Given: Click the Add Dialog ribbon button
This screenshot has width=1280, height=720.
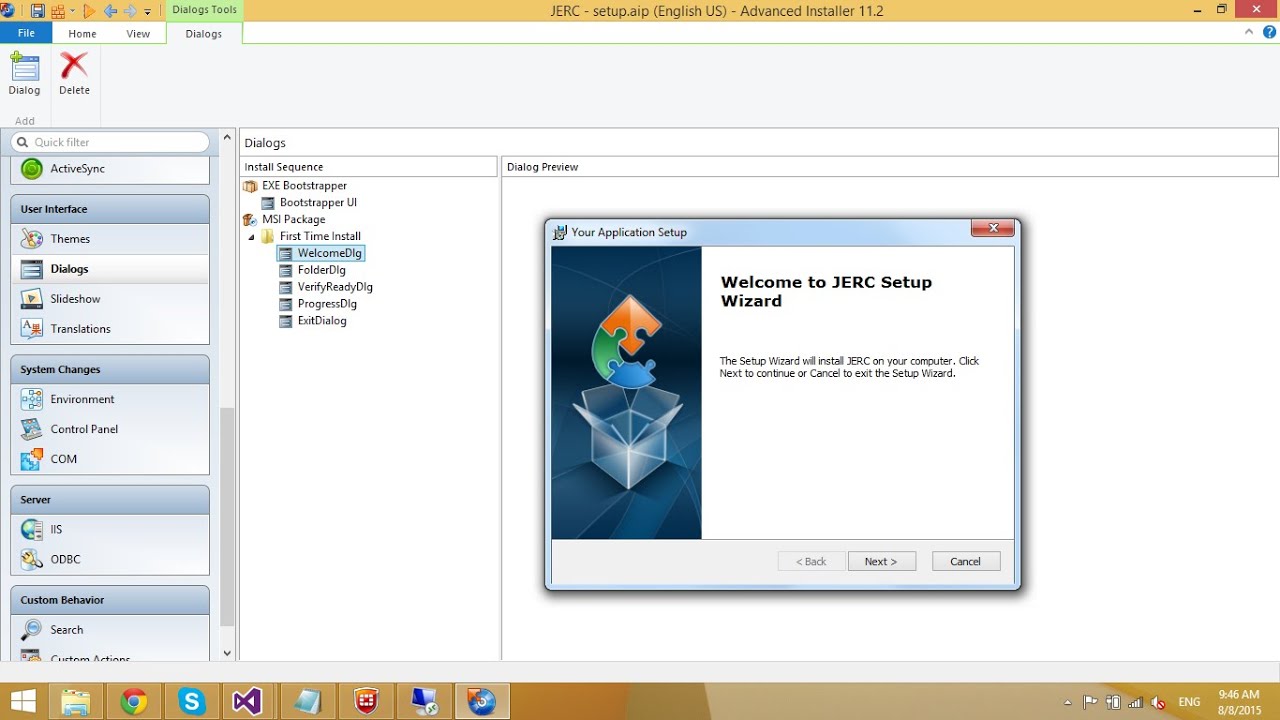Looking at the screenshot, I should [x=24, y=74].
